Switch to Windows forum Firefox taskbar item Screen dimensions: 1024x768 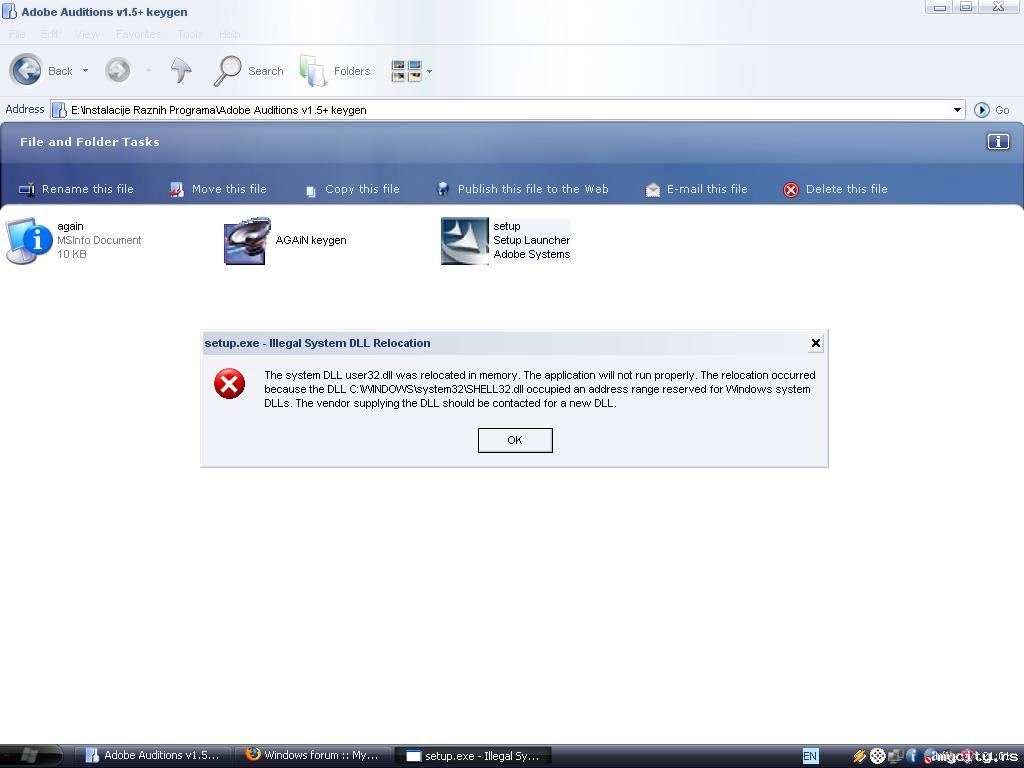(313, 756)
